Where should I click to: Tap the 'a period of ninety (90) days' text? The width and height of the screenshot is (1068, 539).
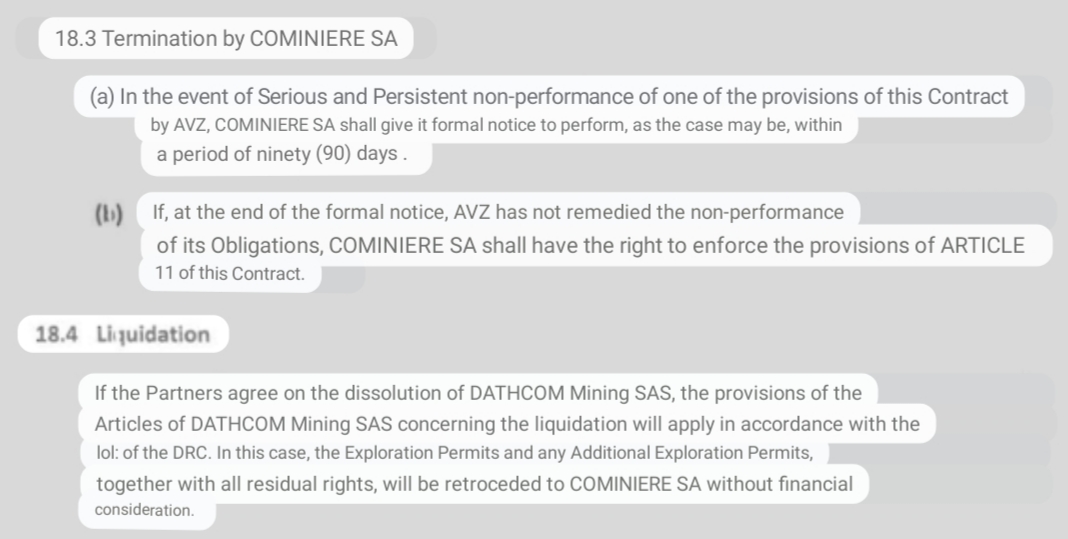pyautogui.click(x=281, y=155)
